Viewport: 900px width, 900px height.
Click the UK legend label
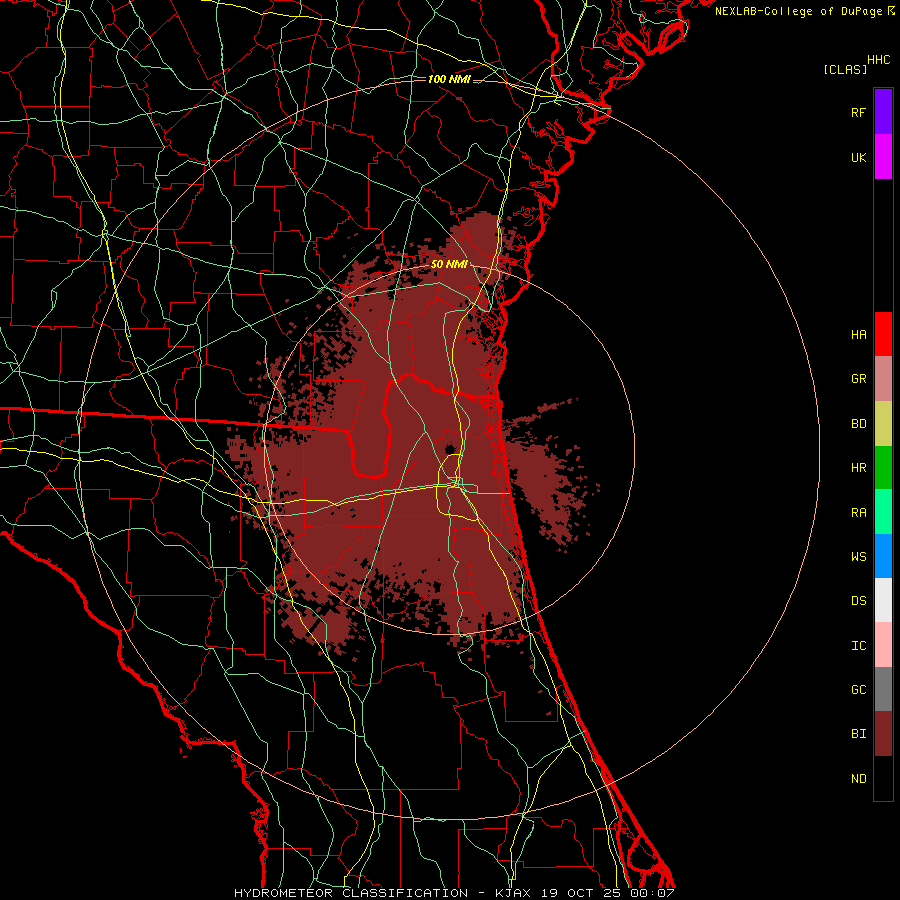click(x=858, y=157)
